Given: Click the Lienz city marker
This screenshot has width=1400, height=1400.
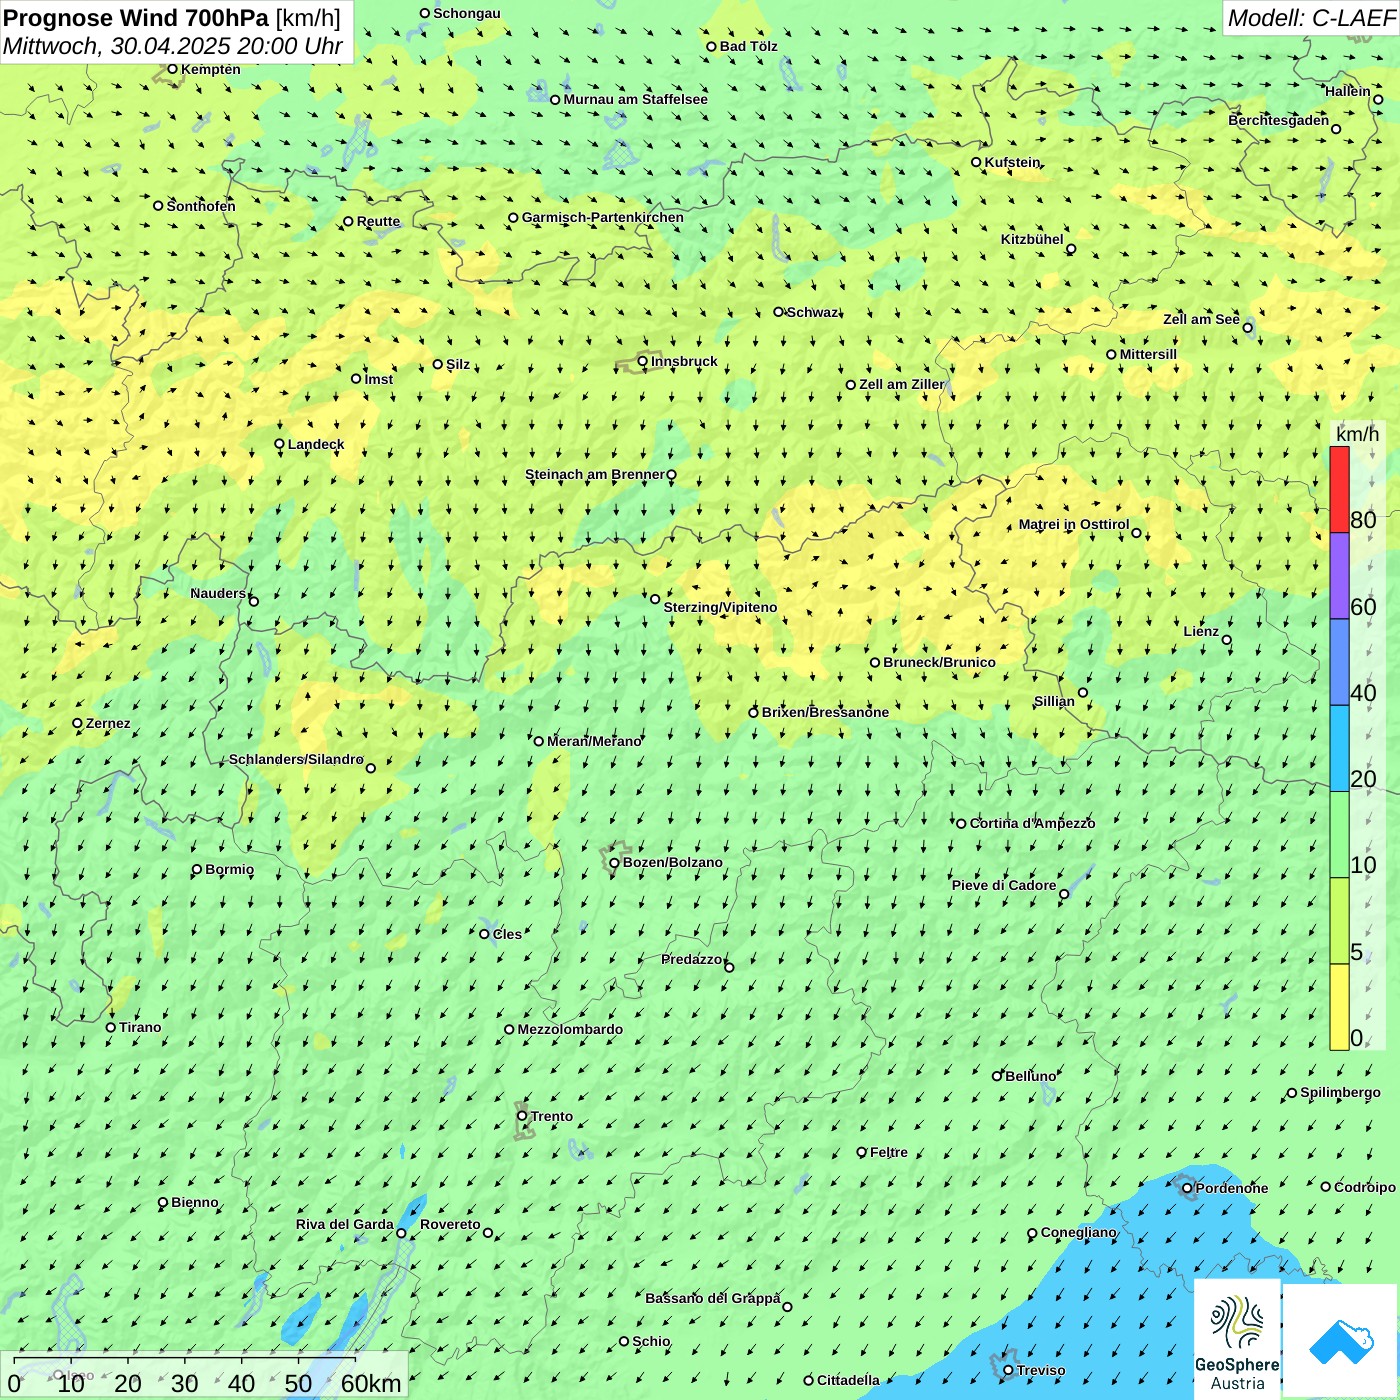Looking at the screenshot, I should click(1227, 640).
